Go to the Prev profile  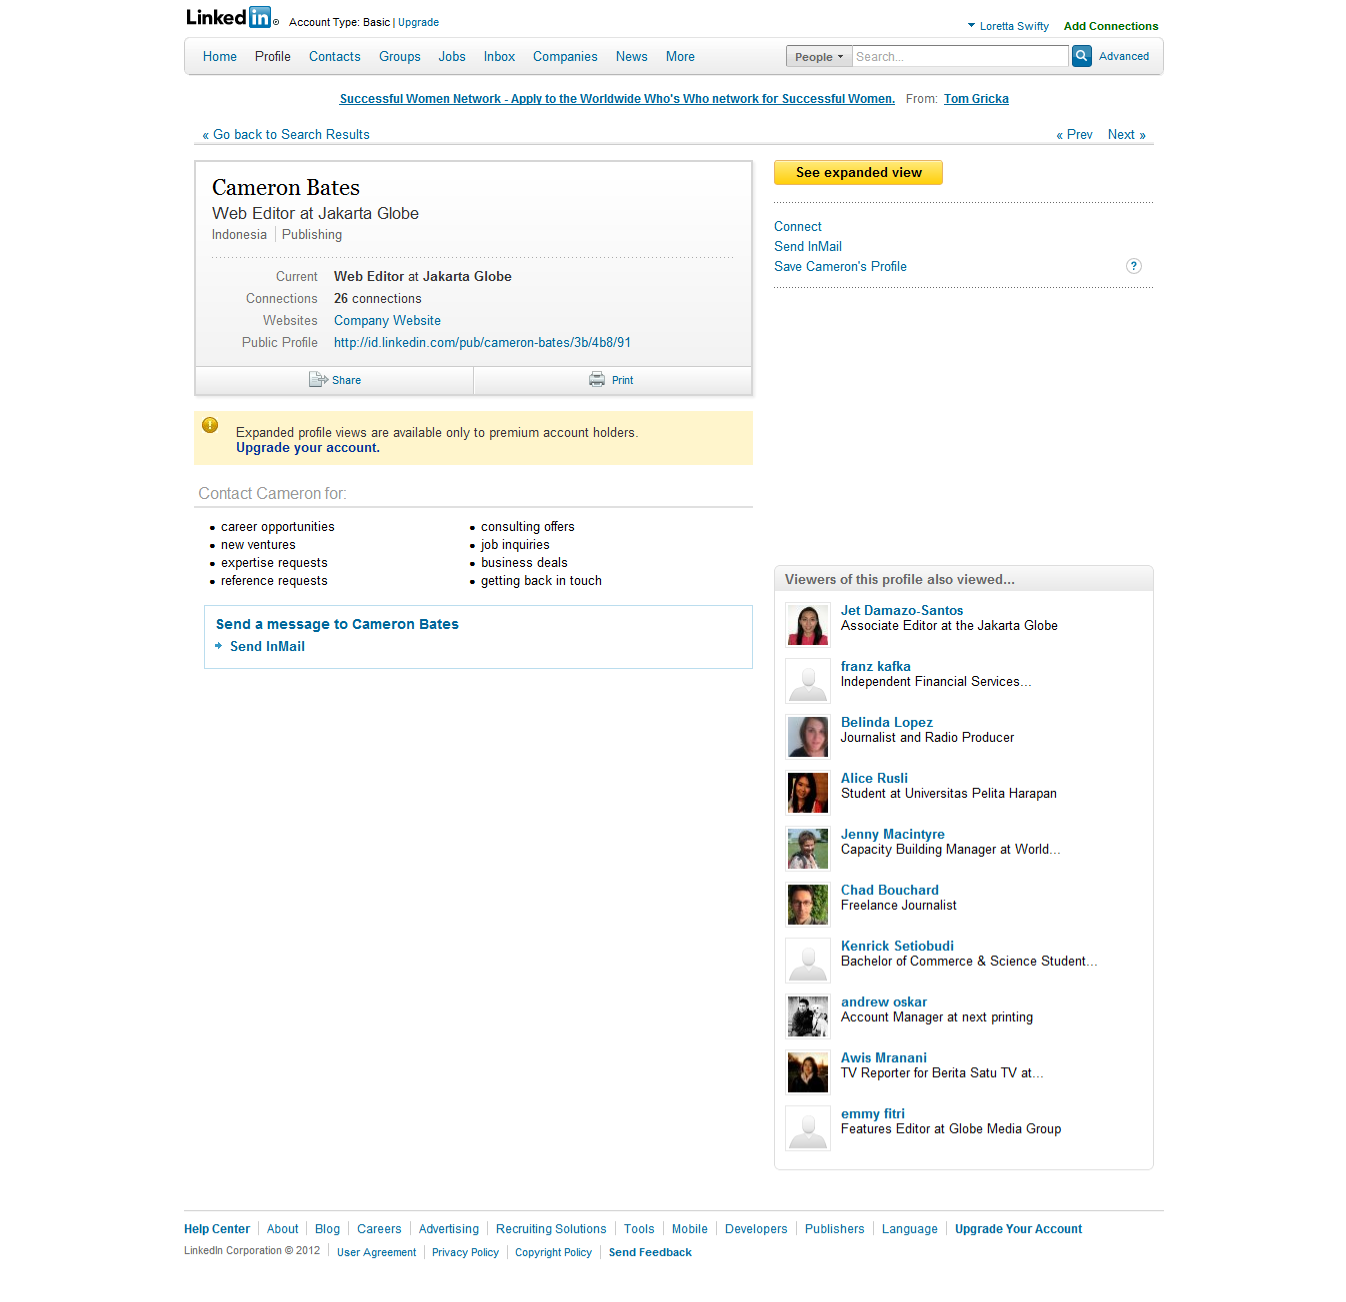click(1074, 135)
